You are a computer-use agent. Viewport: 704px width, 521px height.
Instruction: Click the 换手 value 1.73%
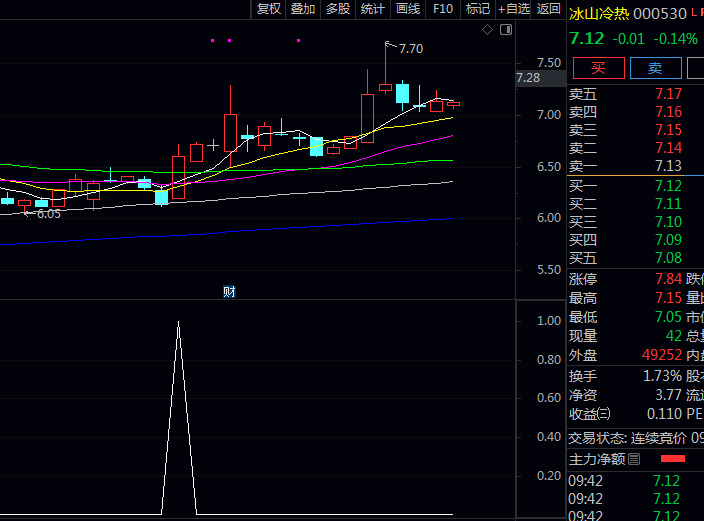click(662, 376)
